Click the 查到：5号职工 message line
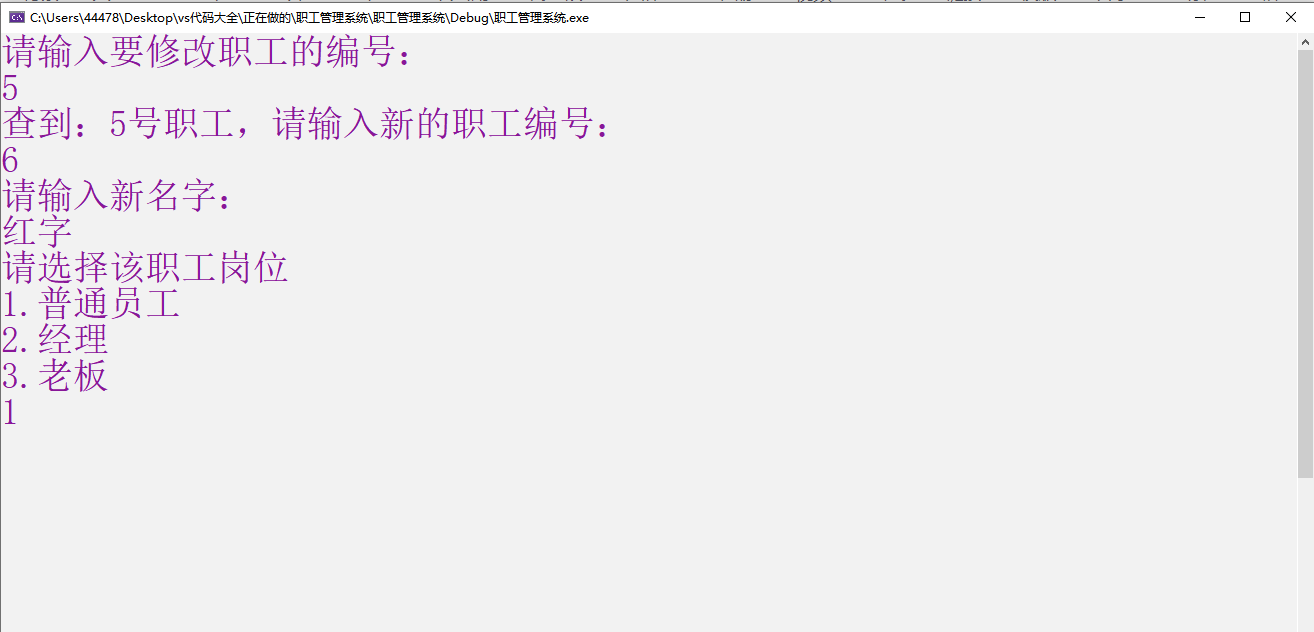This screenshot has height=632, width=1314. point(306,125)
